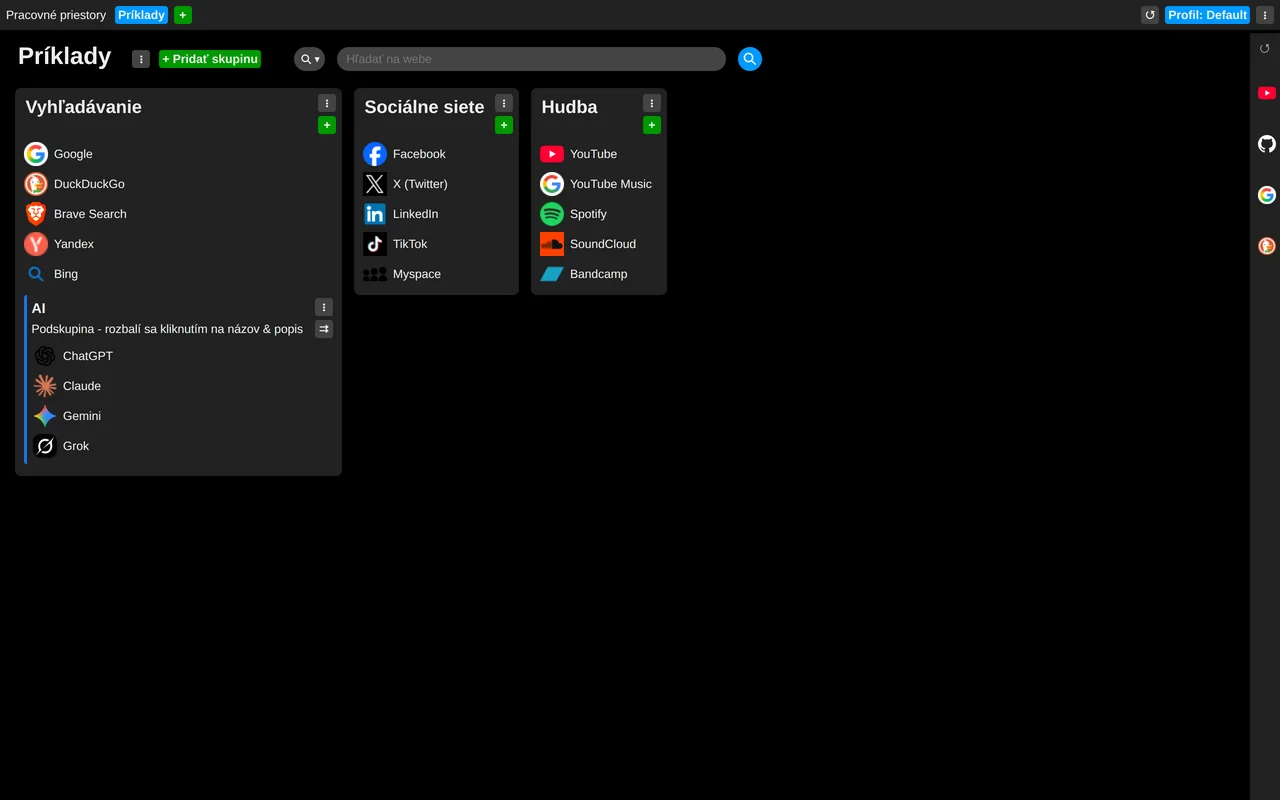Click the YouTube icon in right sidebar
The image size is (1280, 800).
(x=1267, y=93)
